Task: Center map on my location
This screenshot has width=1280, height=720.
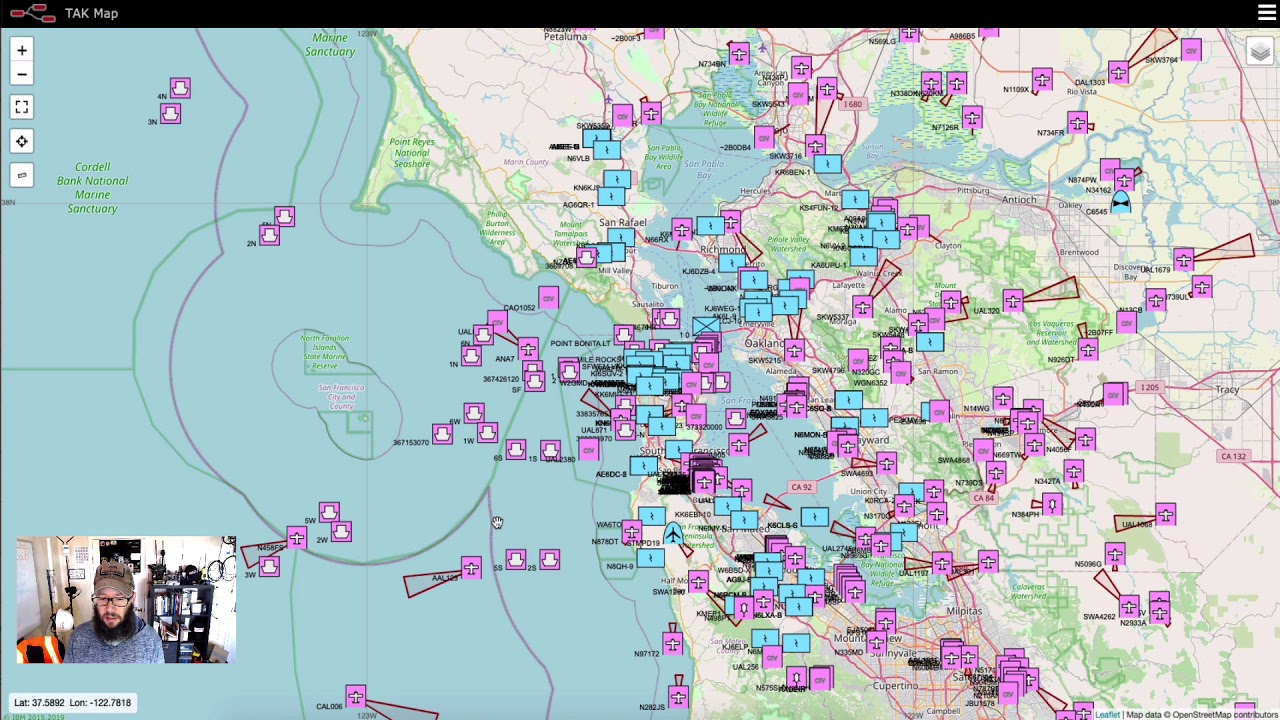Action: 21,141
